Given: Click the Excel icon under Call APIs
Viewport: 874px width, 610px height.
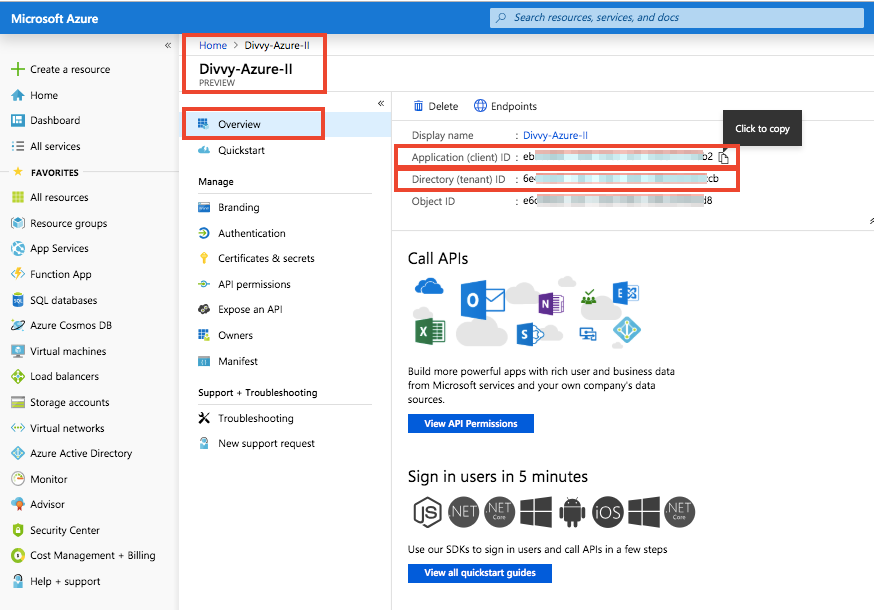Looking at the screenshot, I should (430, 331).
